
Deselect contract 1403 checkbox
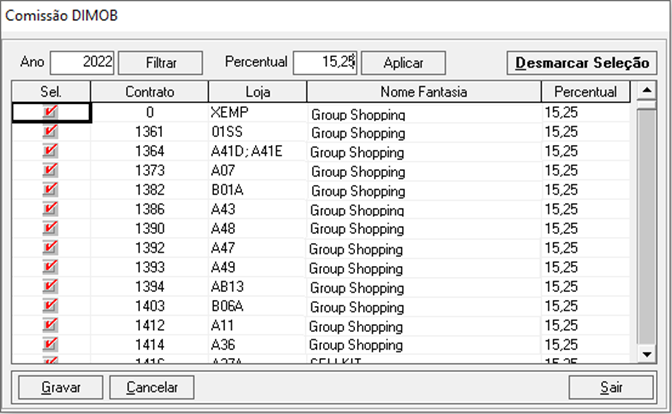click(x=50, y=306)
